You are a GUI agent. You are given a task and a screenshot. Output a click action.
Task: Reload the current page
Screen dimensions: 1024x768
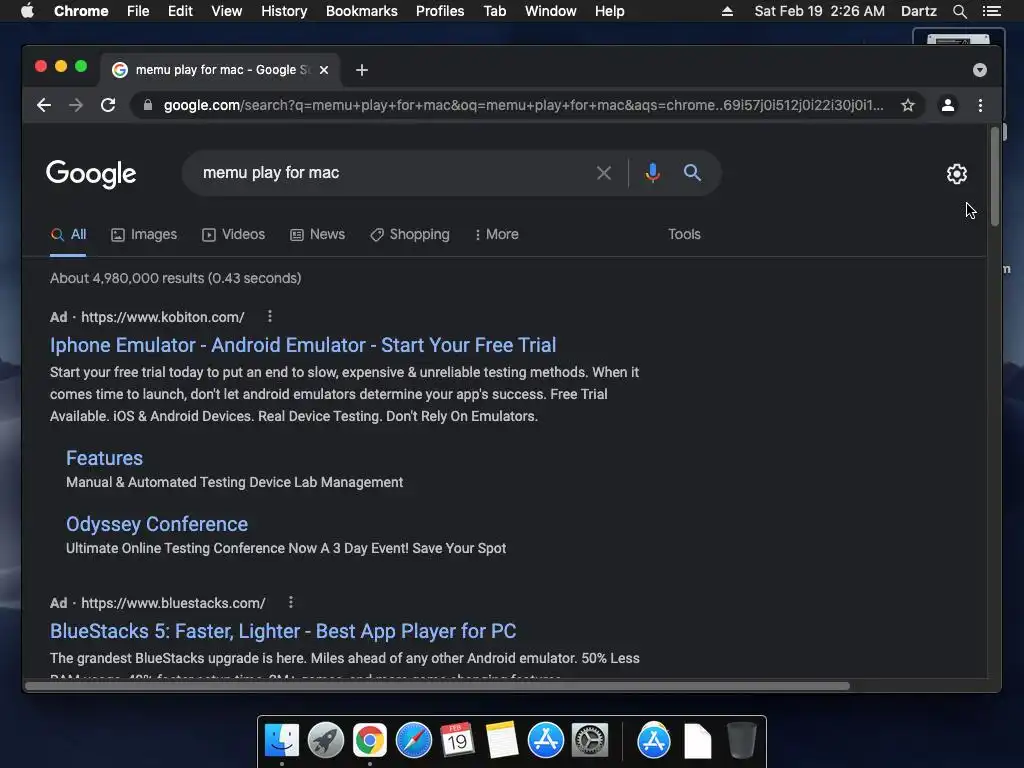click(108, 105)
